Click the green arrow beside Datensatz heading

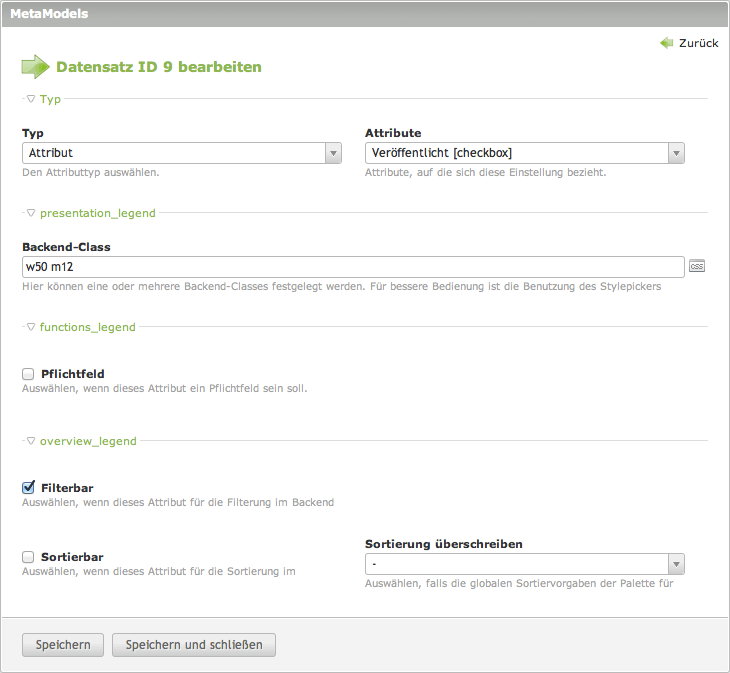[x=35, y=67]
